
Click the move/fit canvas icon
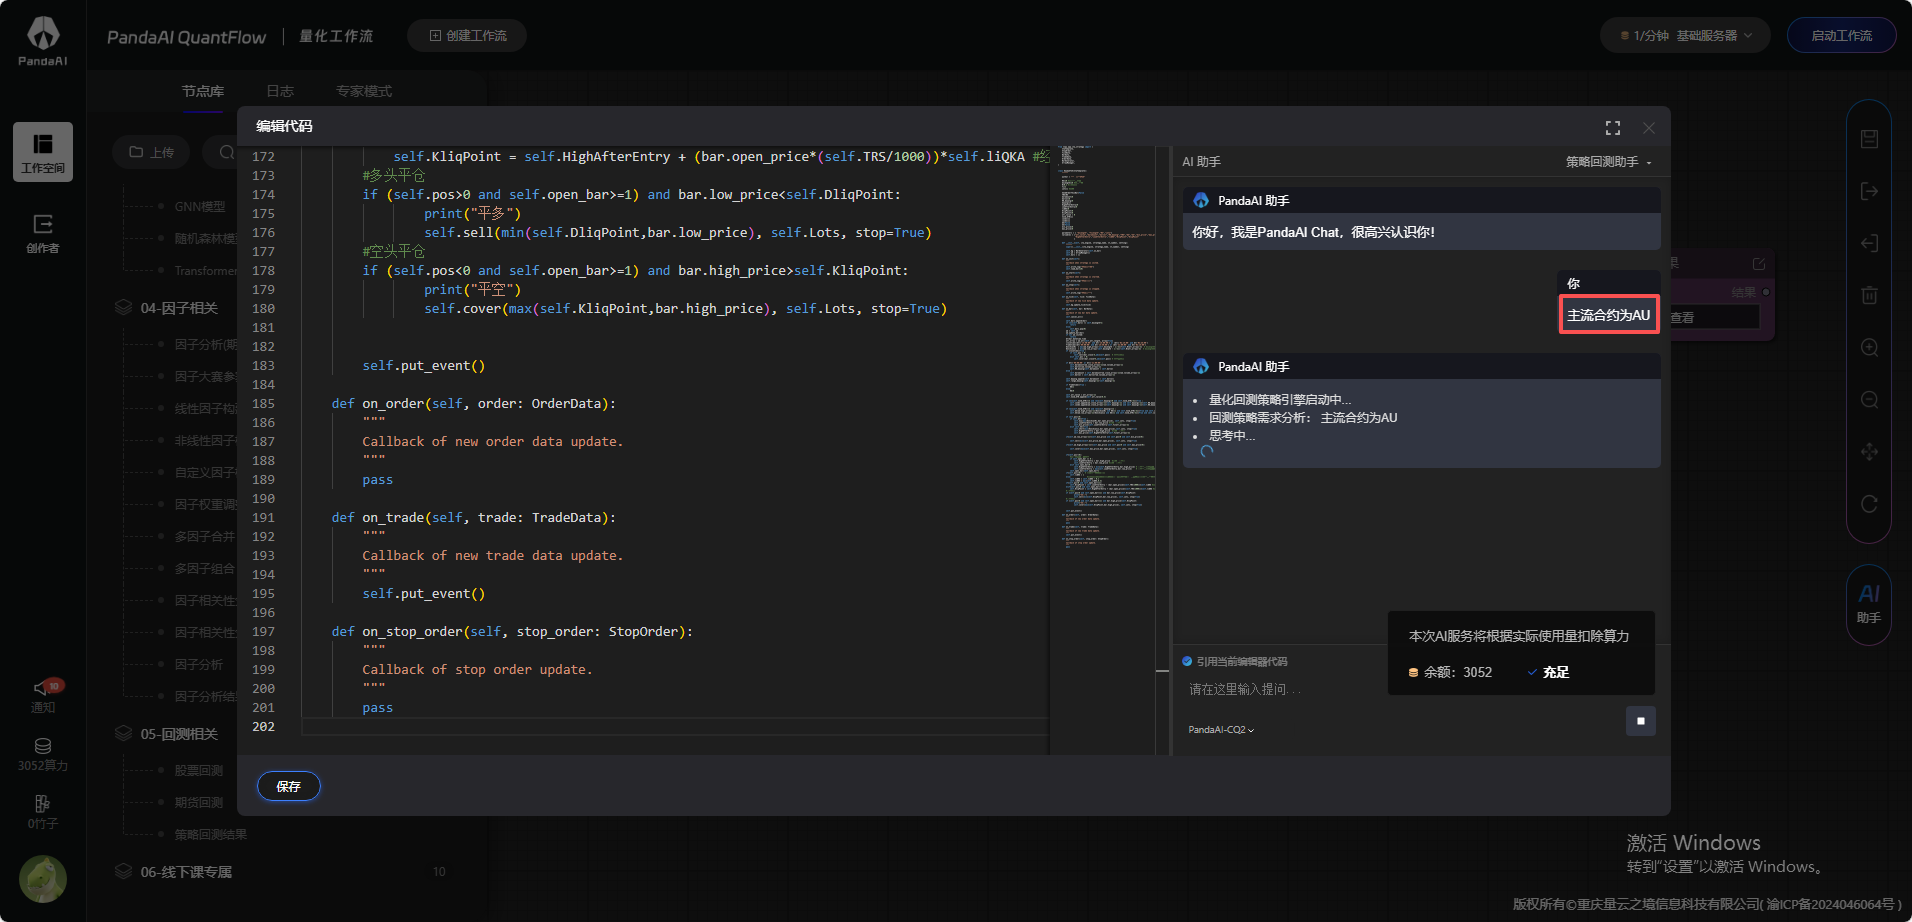[1869, 452]
